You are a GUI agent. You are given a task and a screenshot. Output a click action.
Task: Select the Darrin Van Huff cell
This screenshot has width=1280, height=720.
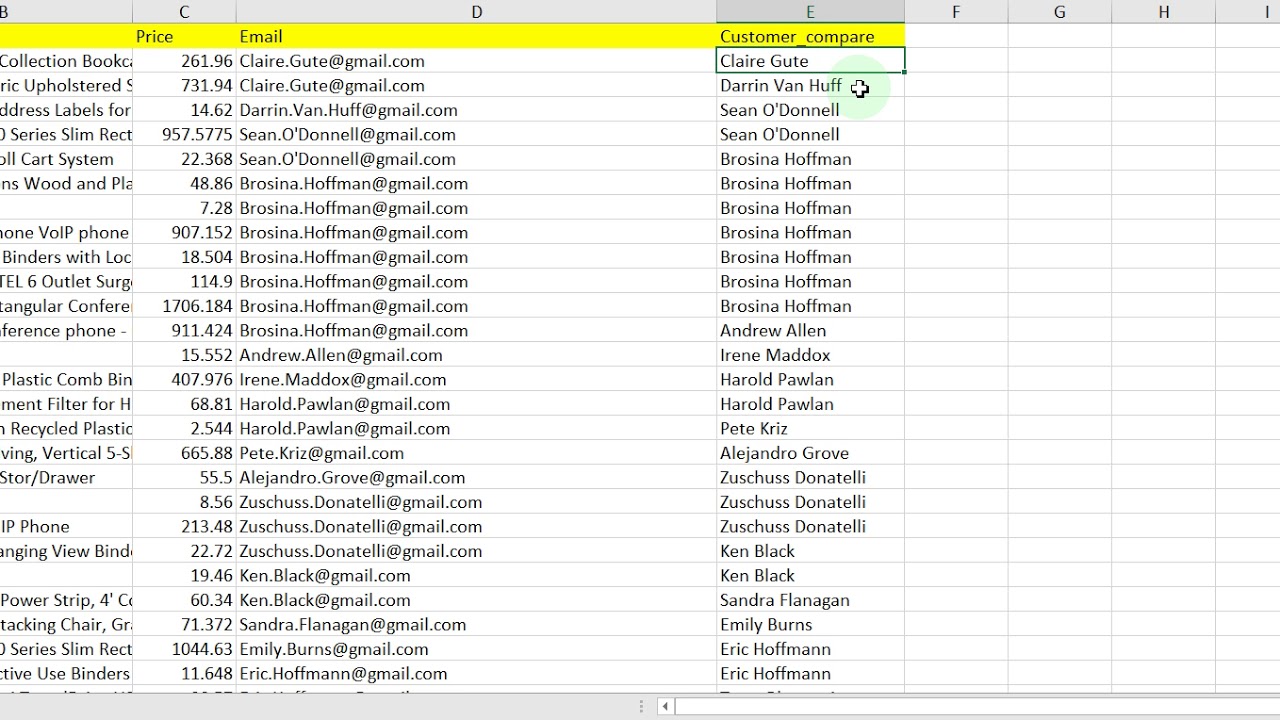(x=810, y=86)
